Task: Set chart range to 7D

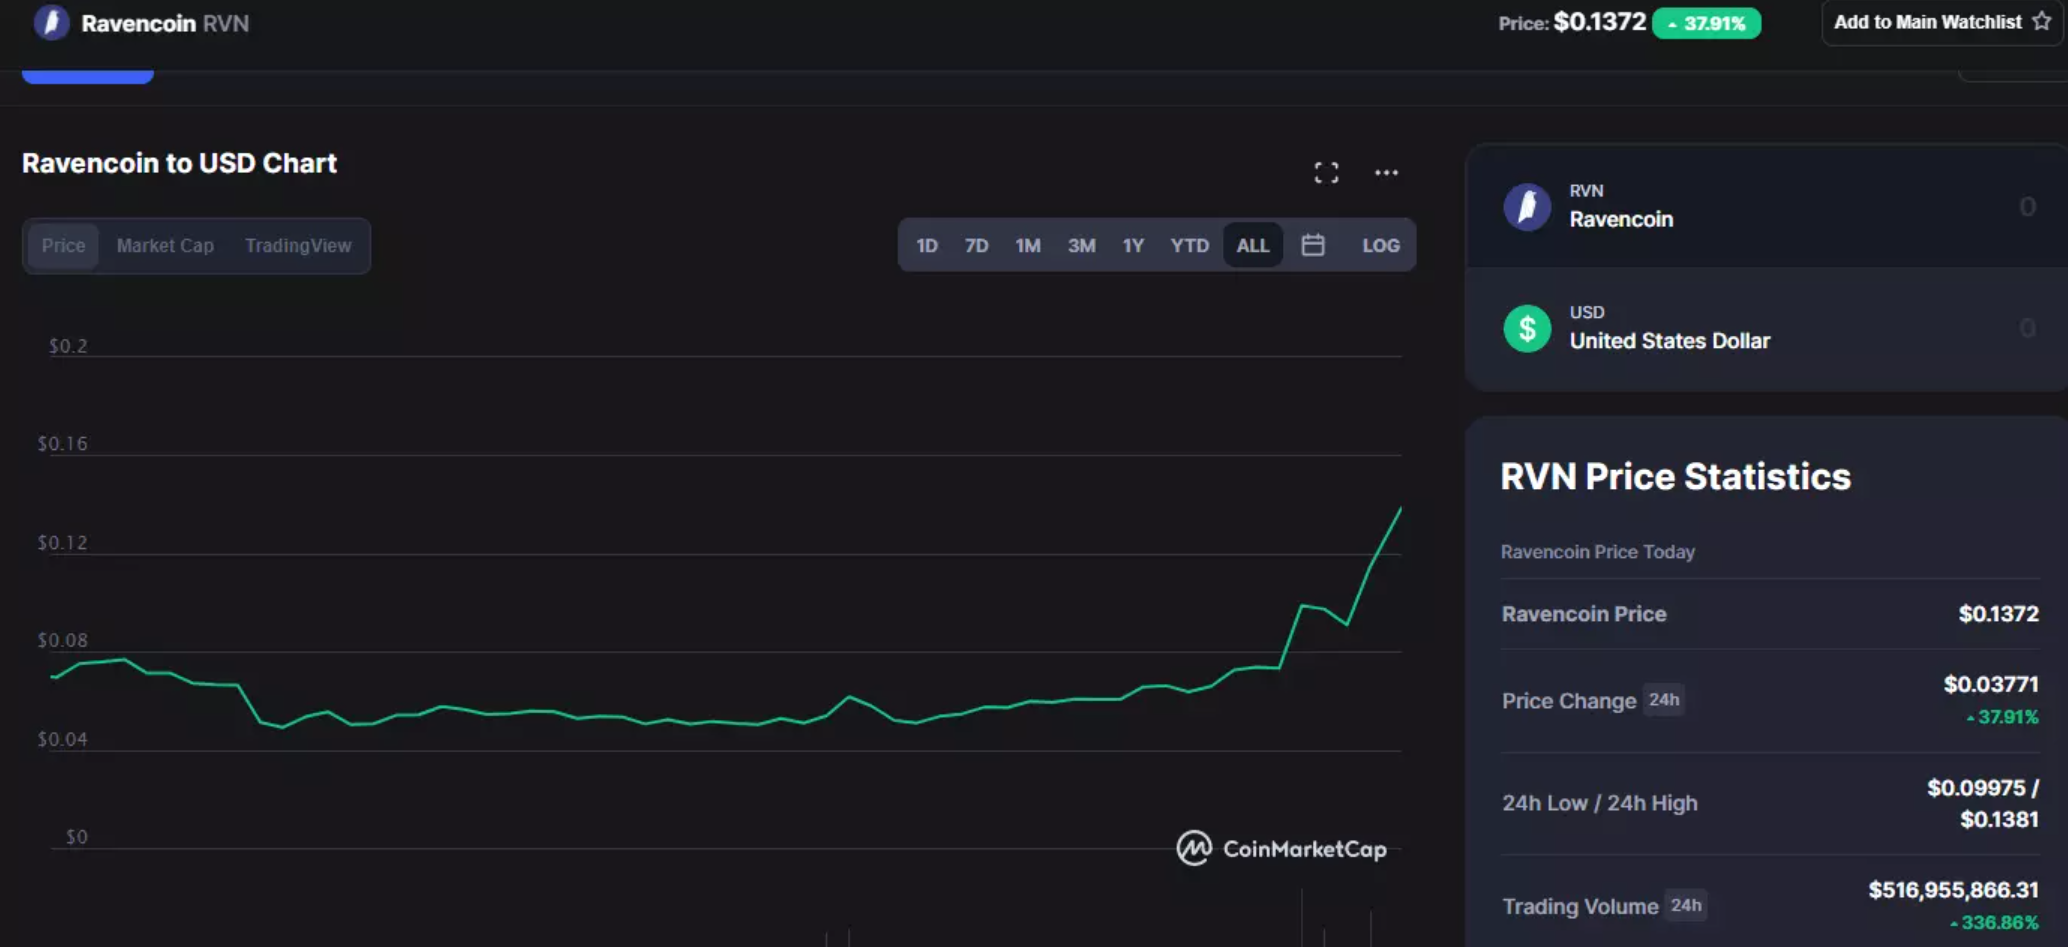Action: coord(976,245)
